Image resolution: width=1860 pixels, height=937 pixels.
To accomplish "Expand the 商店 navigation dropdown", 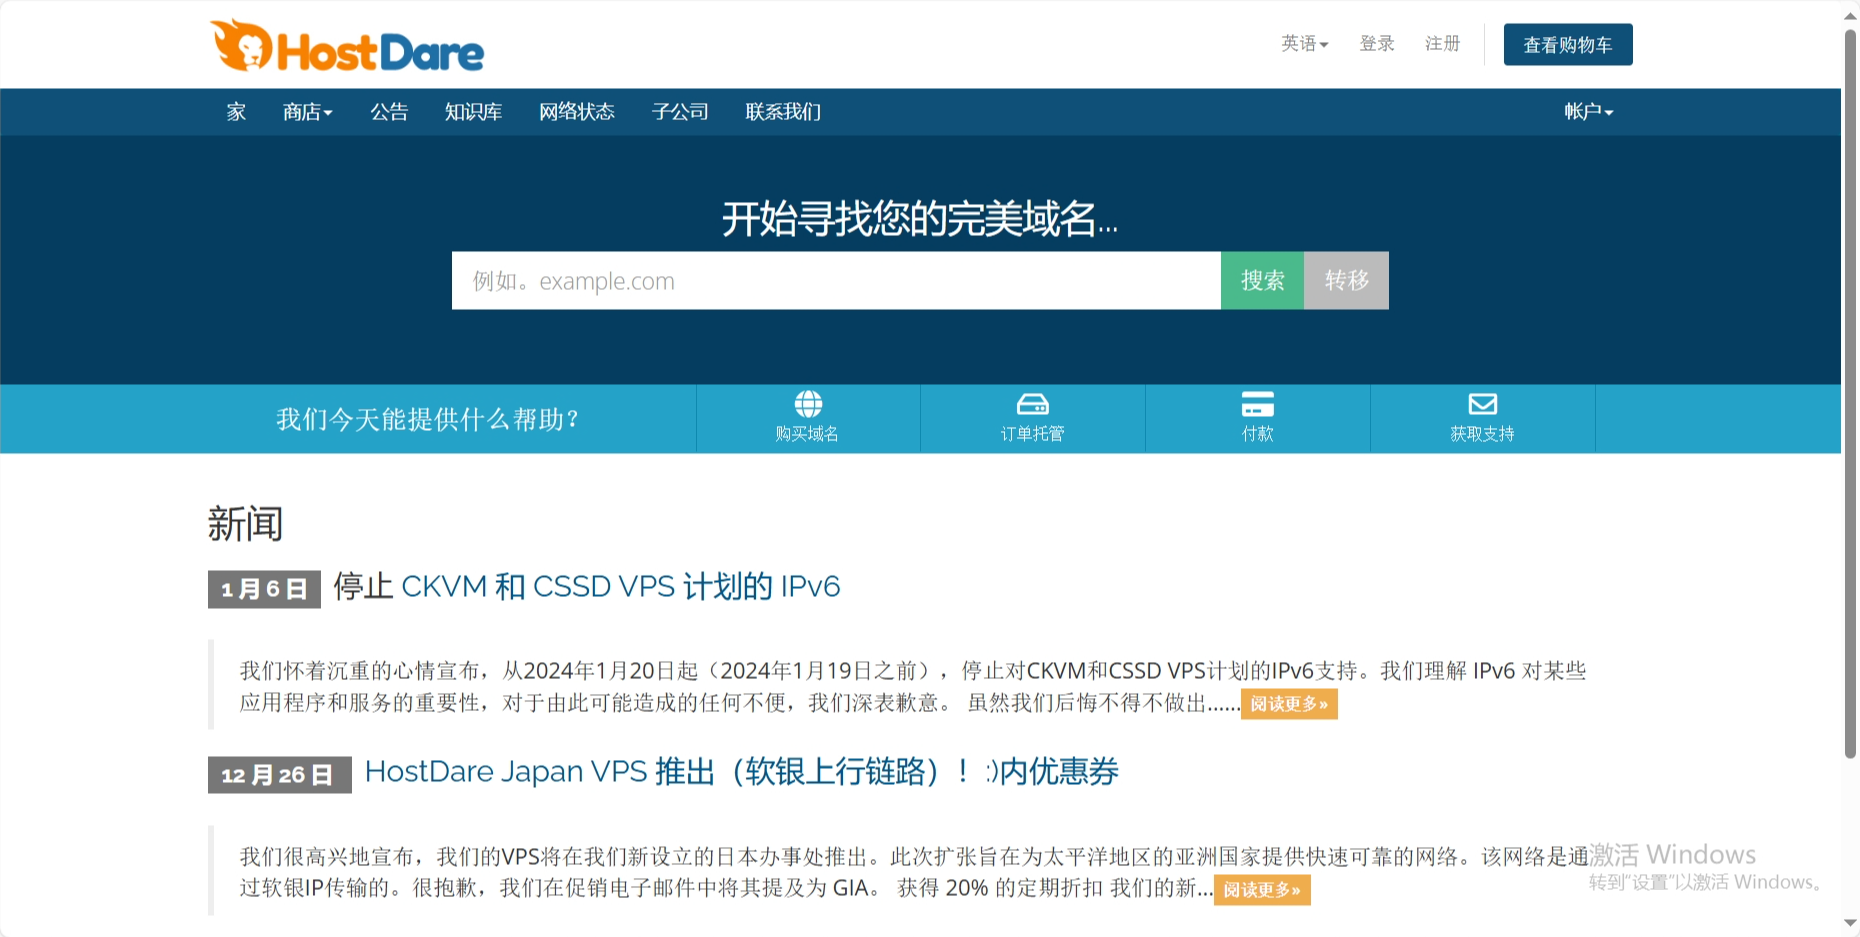I will tap(306, 111).
